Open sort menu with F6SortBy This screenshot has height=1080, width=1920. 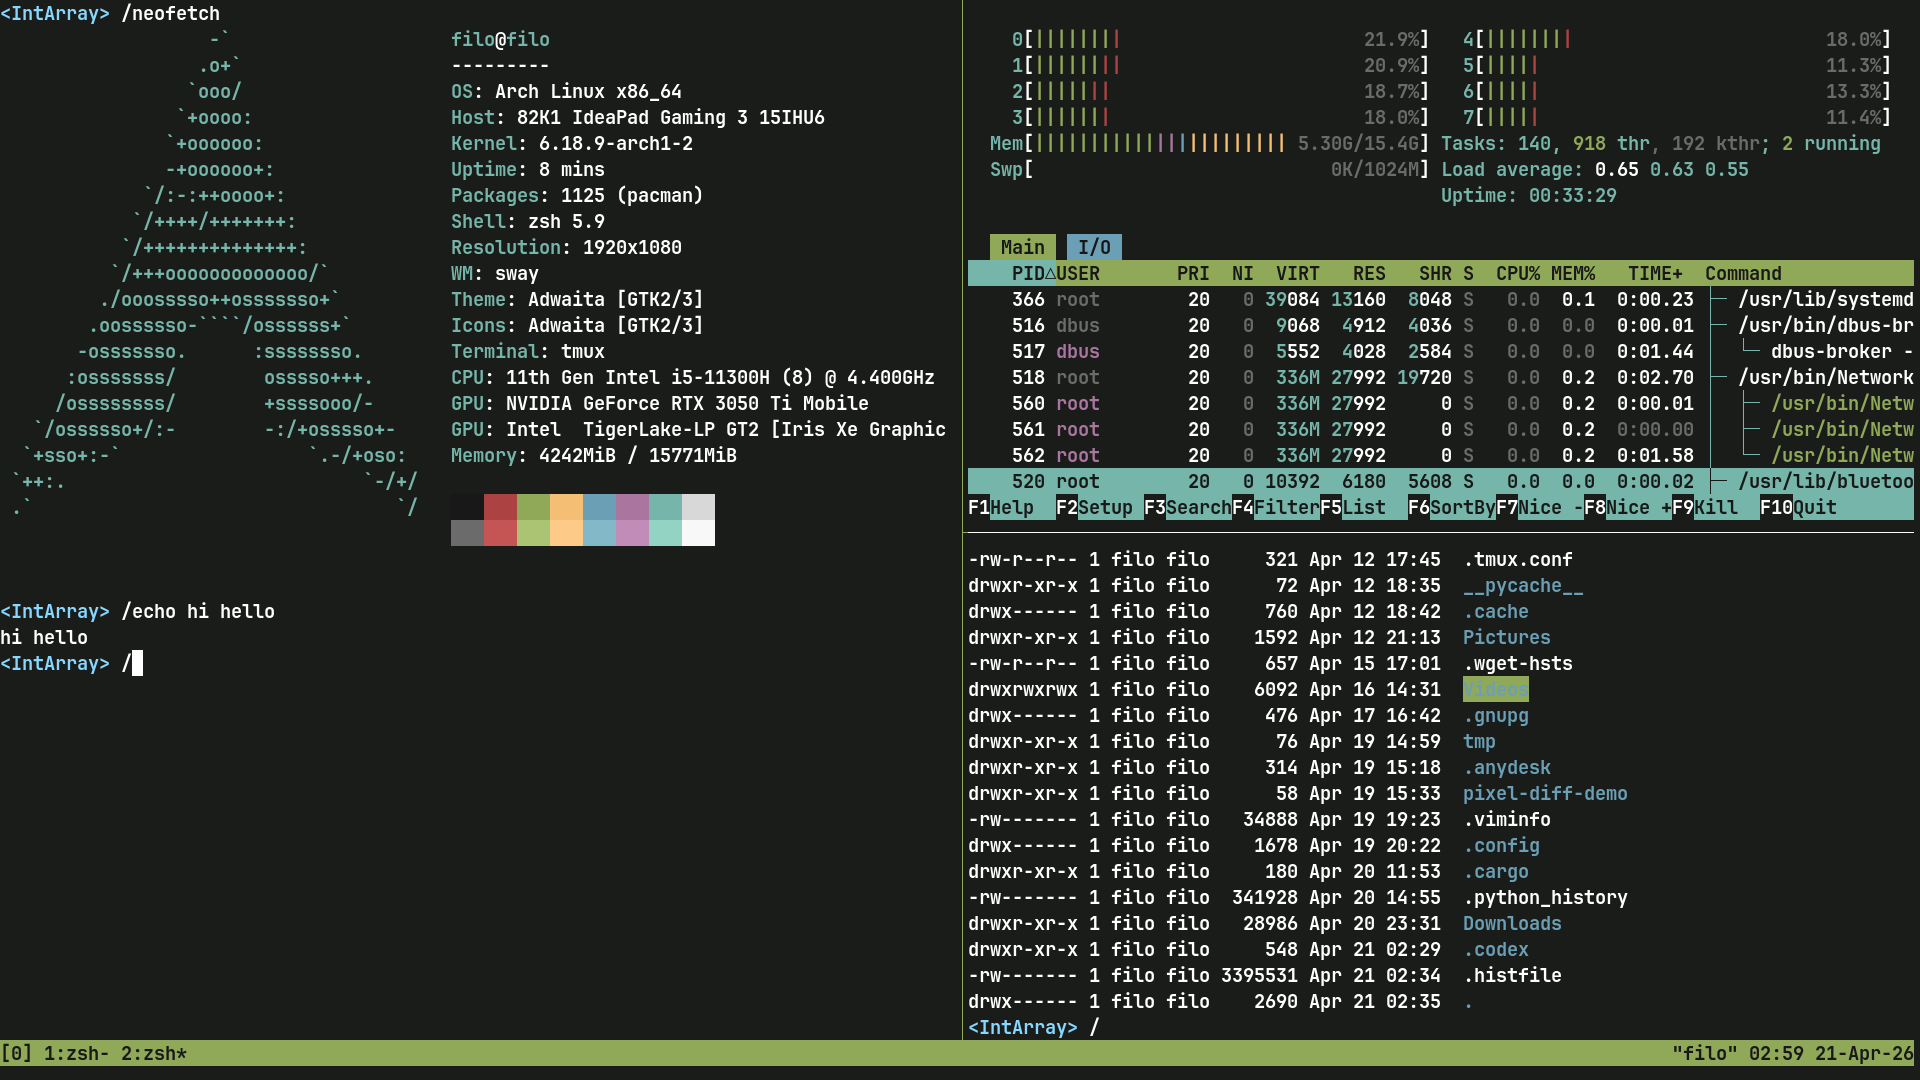[1448, 507]
